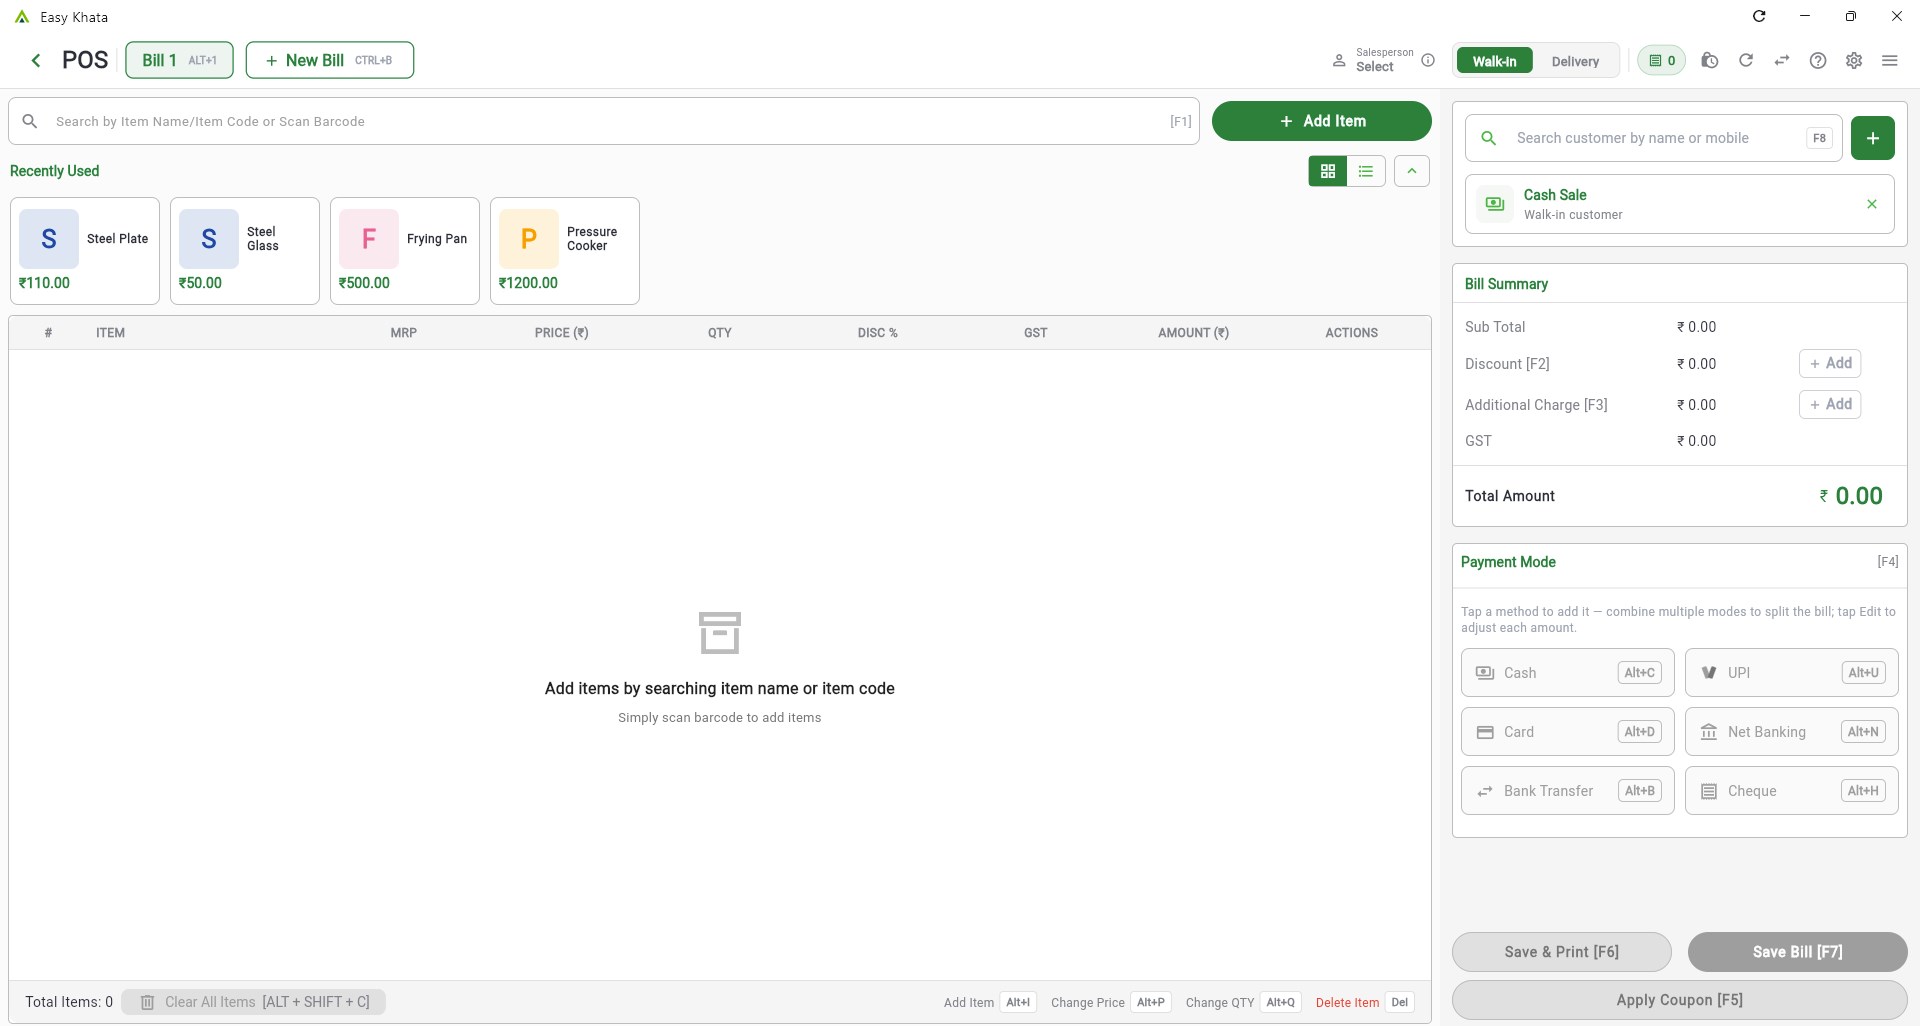Focus the item search barcode field
The image size is (1920, 1026).
604,121
